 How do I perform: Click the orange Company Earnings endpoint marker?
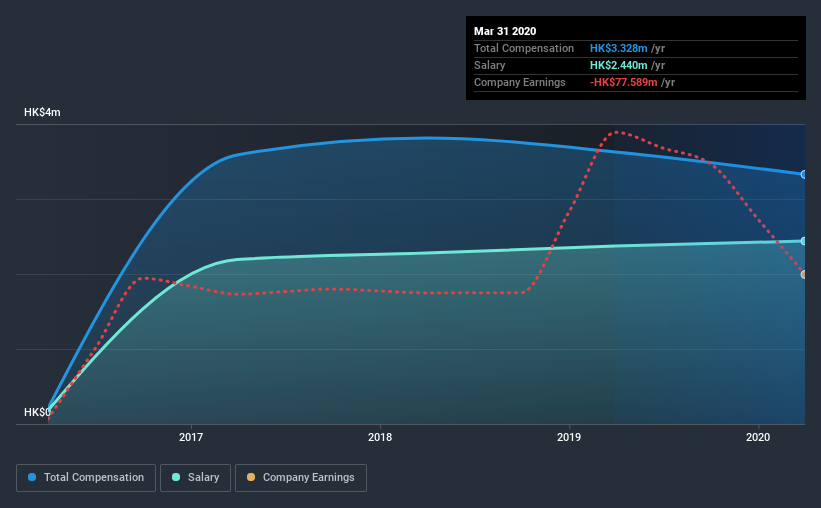(803, 274)
